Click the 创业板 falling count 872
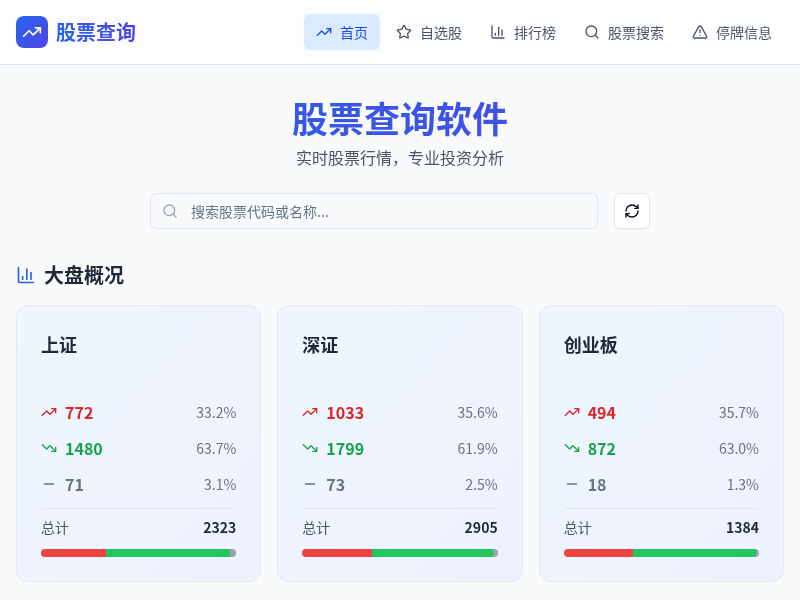The width and height of the screenshot is (800, 600). [x=602, y=449]
